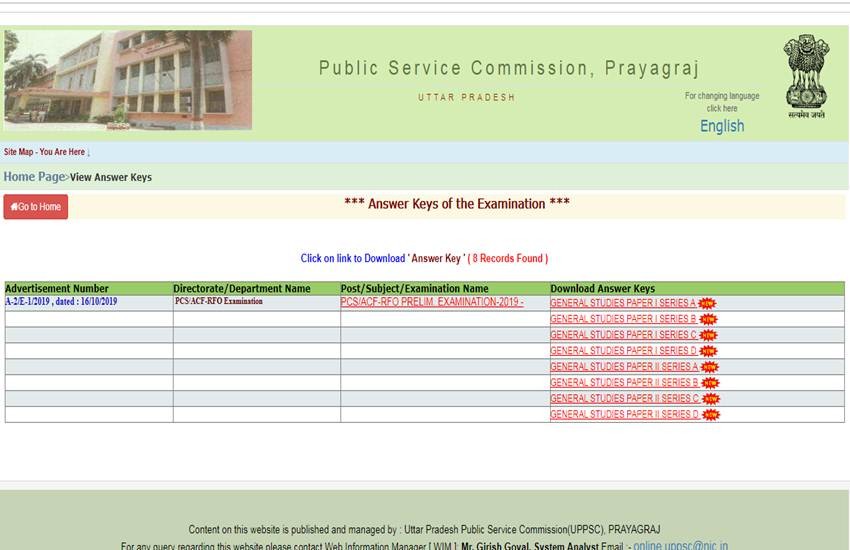Download General Studies Paper I Series D
The height and width of the screenshot is (550, 850).
click(622, 351)
